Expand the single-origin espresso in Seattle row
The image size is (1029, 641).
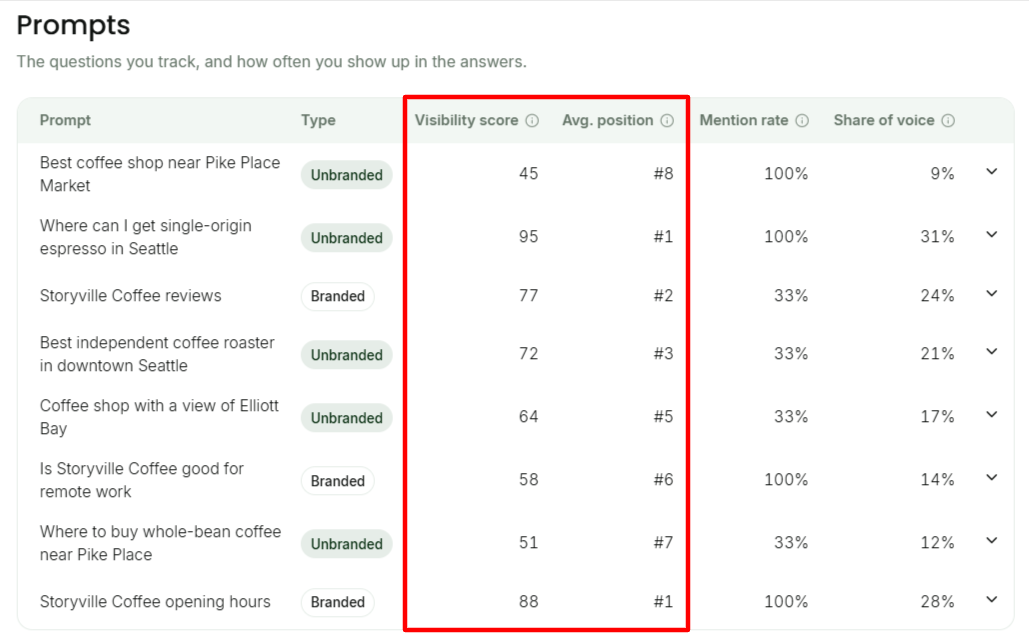[992, 235]
